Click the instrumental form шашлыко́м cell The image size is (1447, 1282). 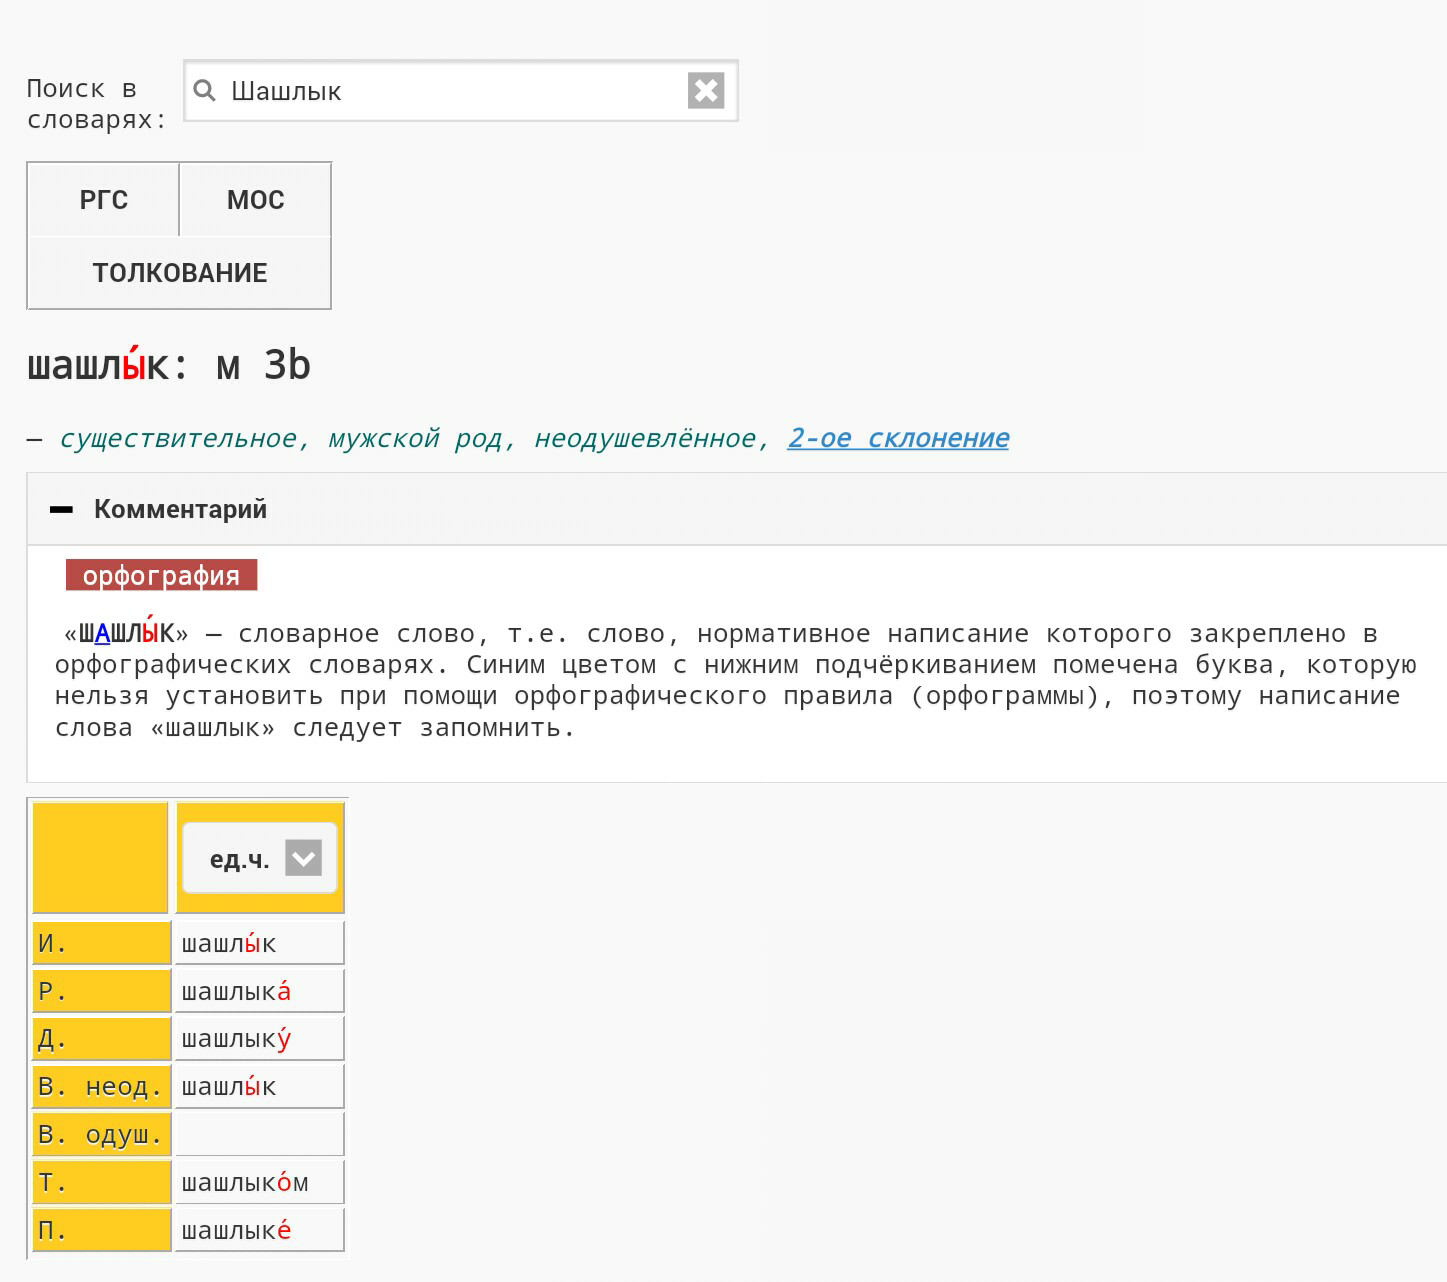click(x=259, y=1183)
